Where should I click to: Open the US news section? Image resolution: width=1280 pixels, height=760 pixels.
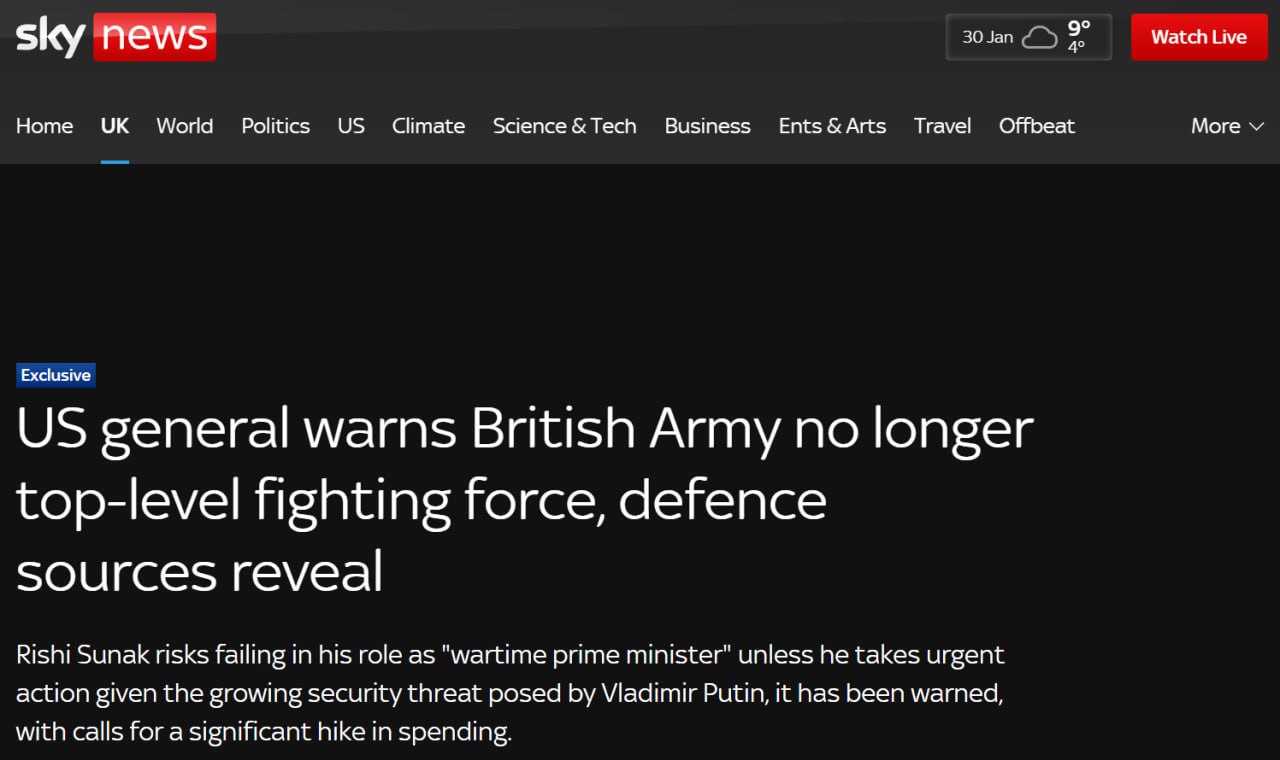tap(351, 126)
